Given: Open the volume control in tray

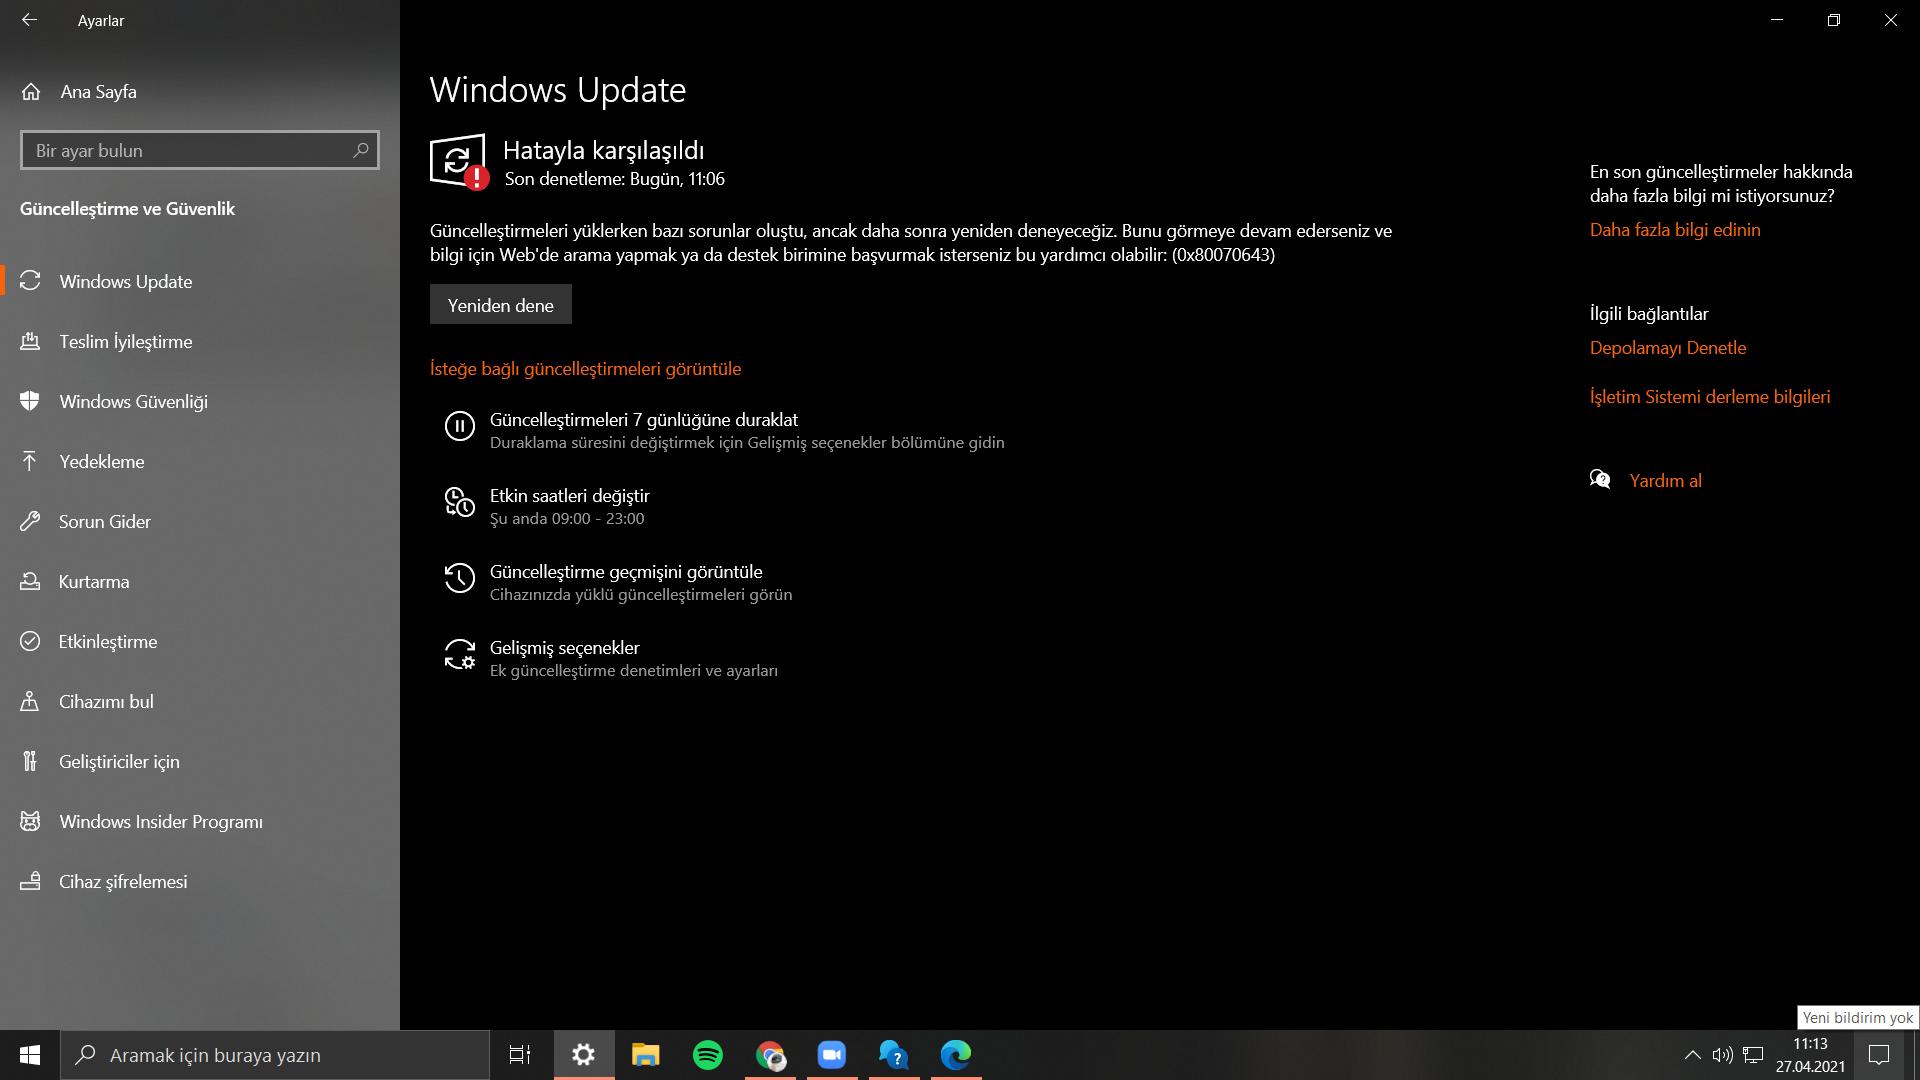Looking at the screenshot, I should 1722,1055.
